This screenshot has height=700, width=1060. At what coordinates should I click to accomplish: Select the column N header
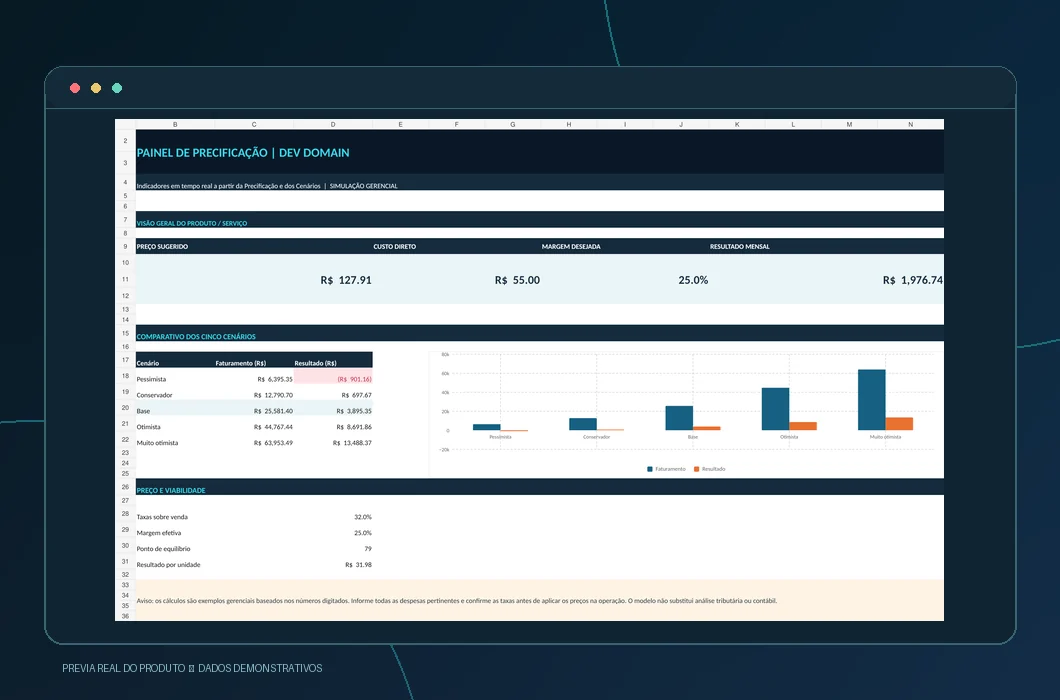(x=911, y=124)
